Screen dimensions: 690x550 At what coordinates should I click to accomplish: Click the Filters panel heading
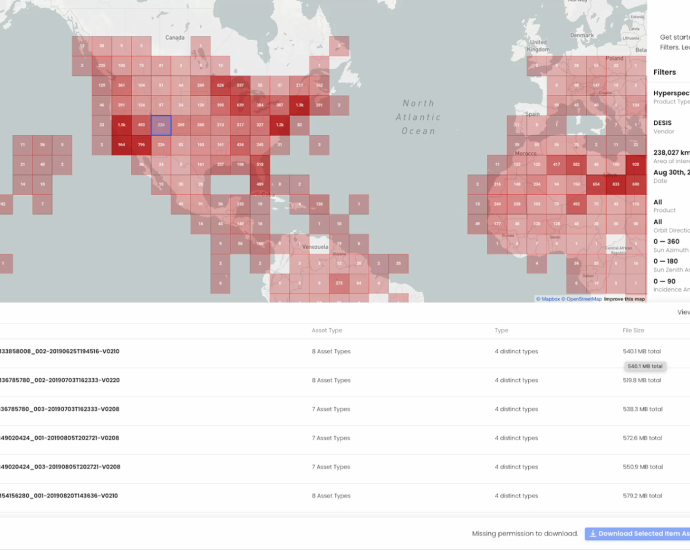(x=664, y=72)
